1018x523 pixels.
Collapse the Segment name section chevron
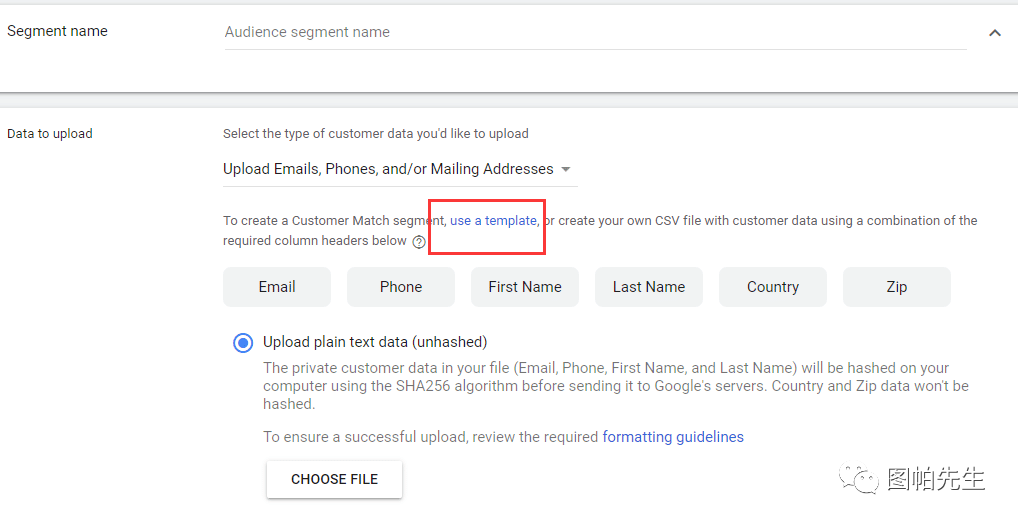(x=994, y=33)
